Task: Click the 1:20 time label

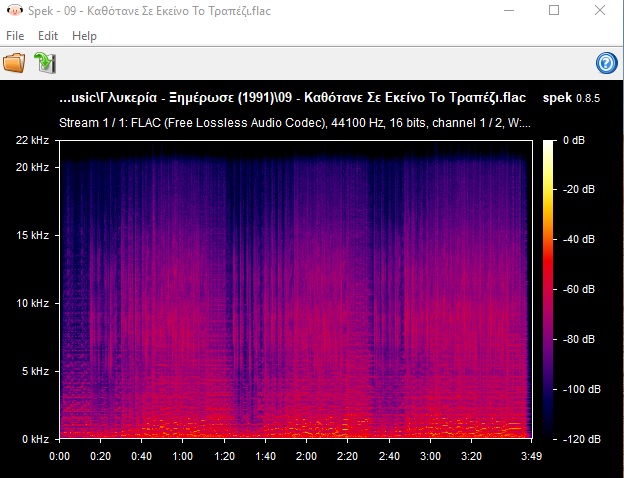Action: coord(224,456)
